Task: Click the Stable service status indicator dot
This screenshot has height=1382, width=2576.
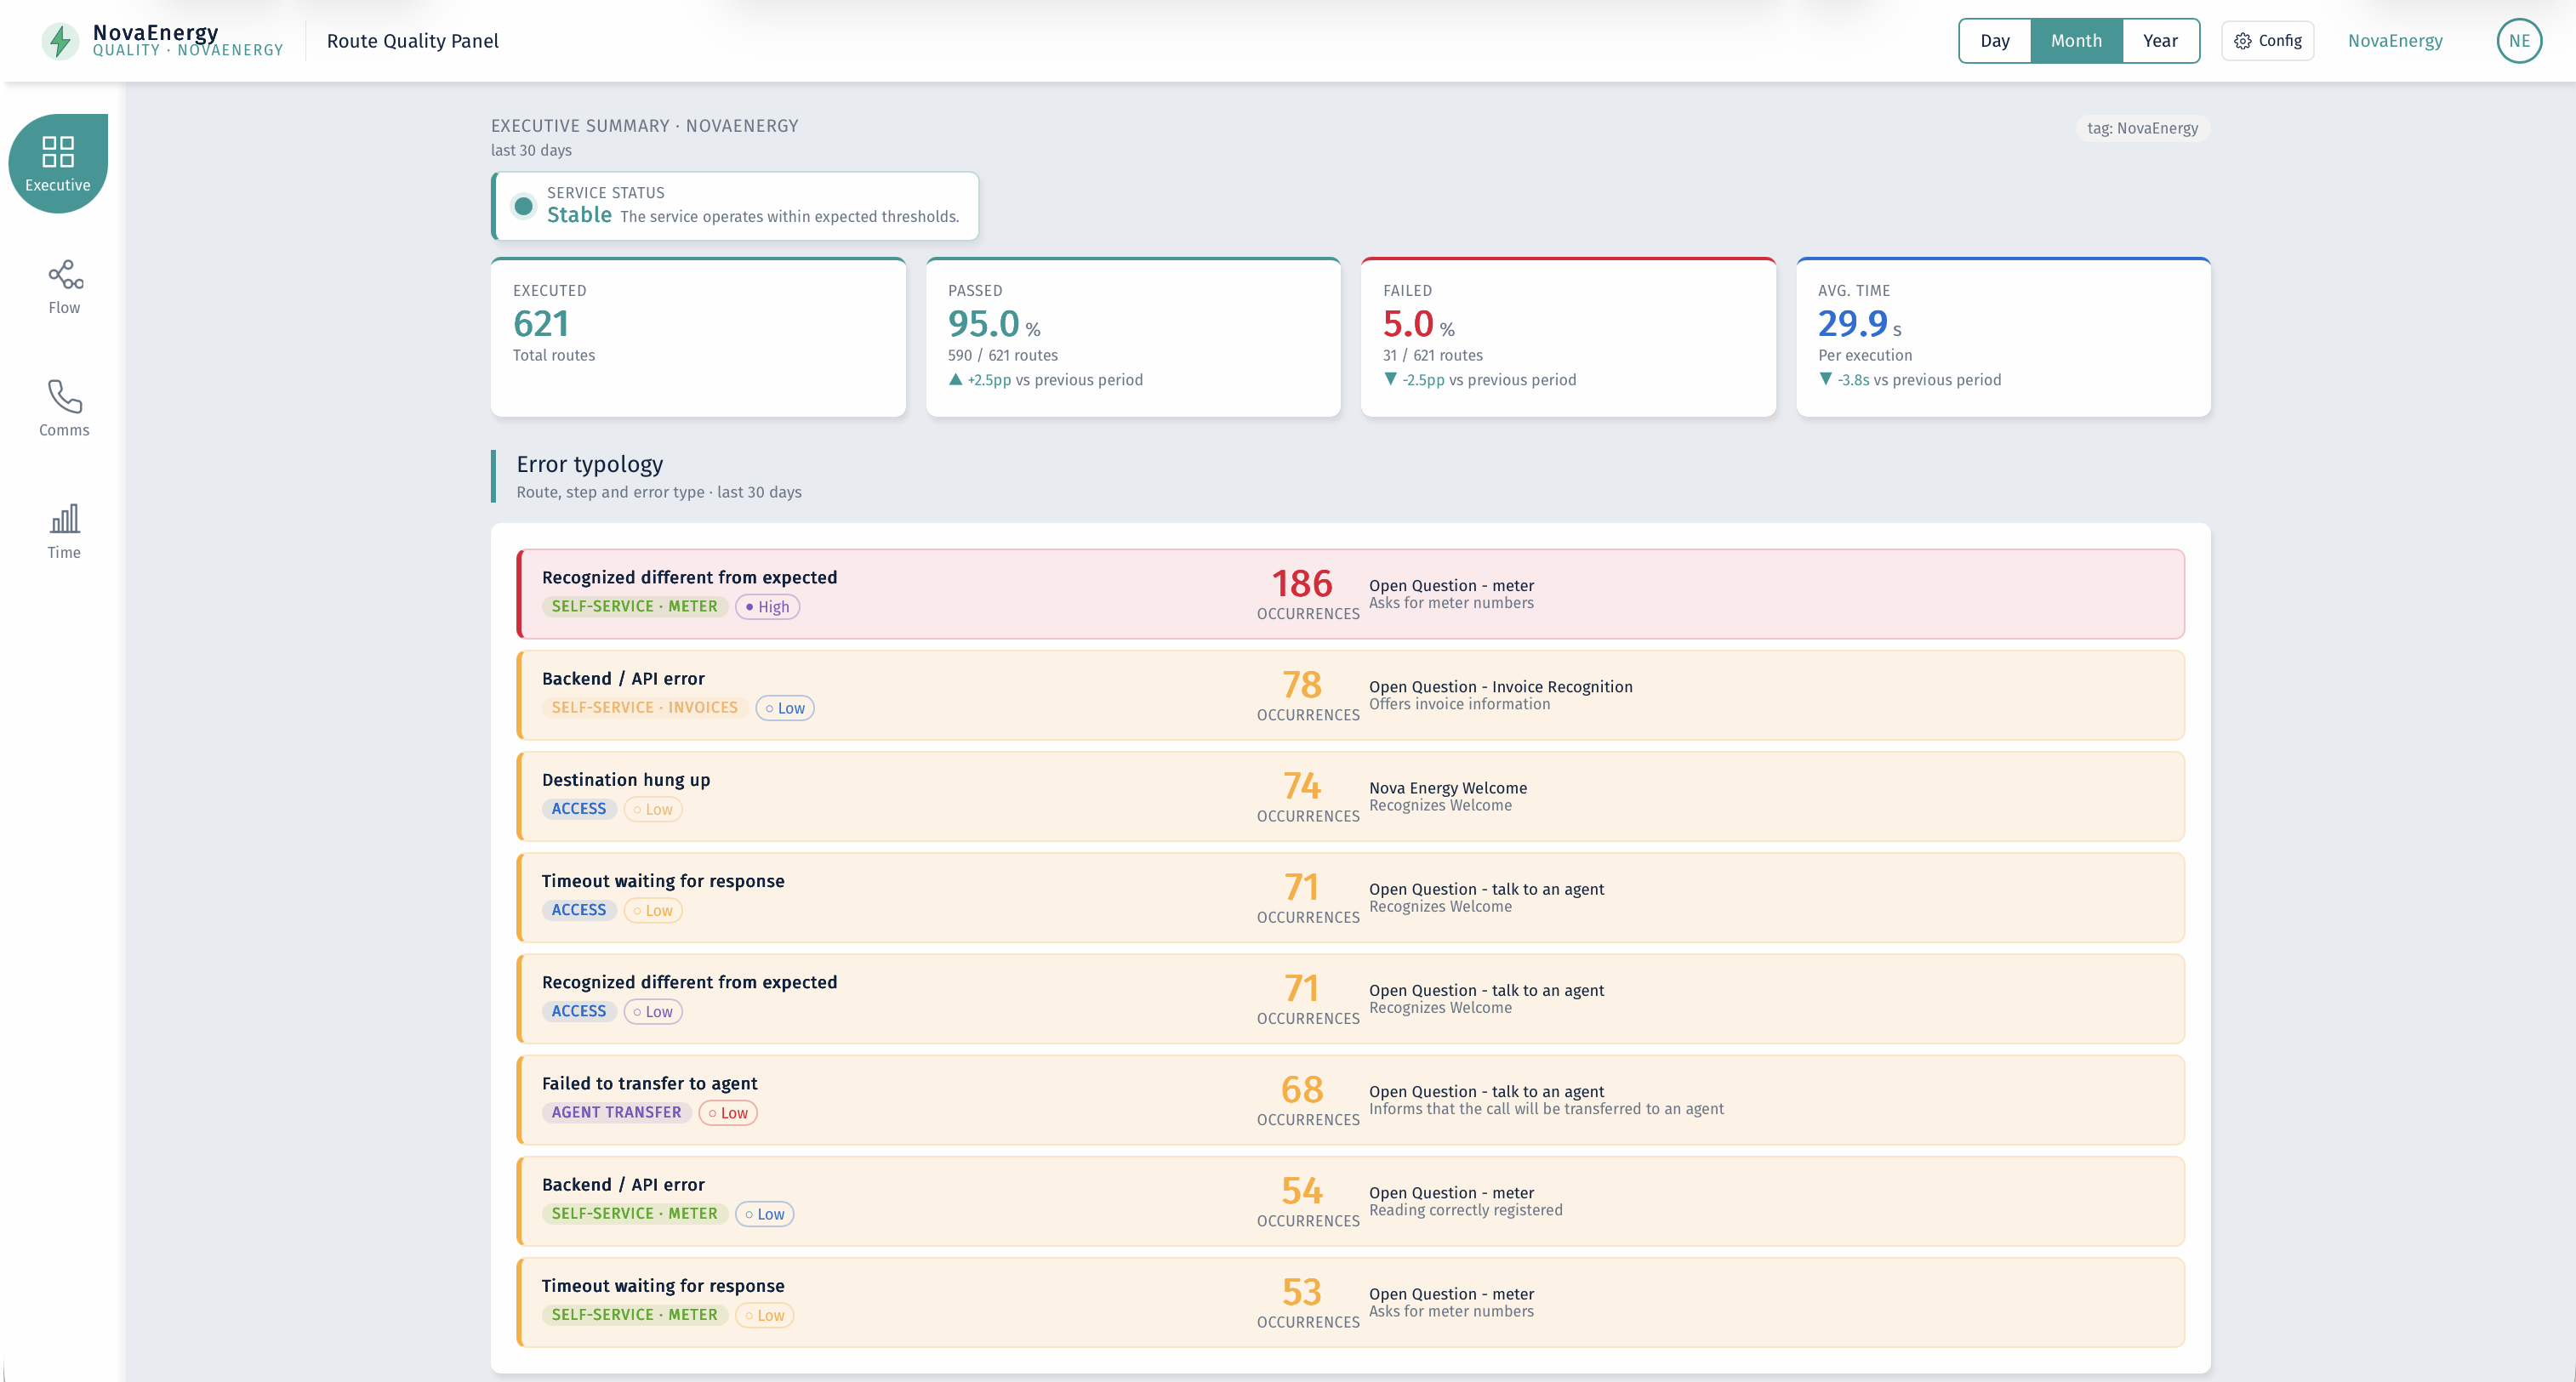Action: tap(523, 206)
